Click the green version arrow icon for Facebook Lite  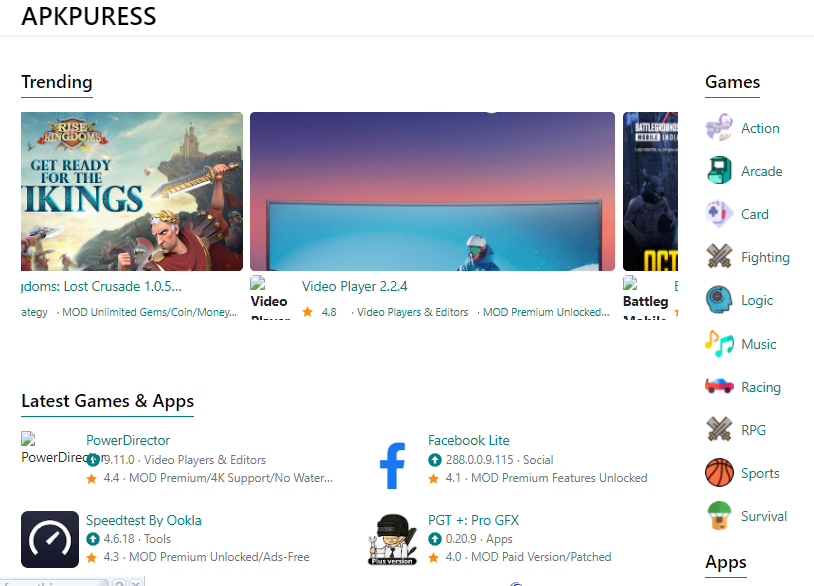pos(435,460)
